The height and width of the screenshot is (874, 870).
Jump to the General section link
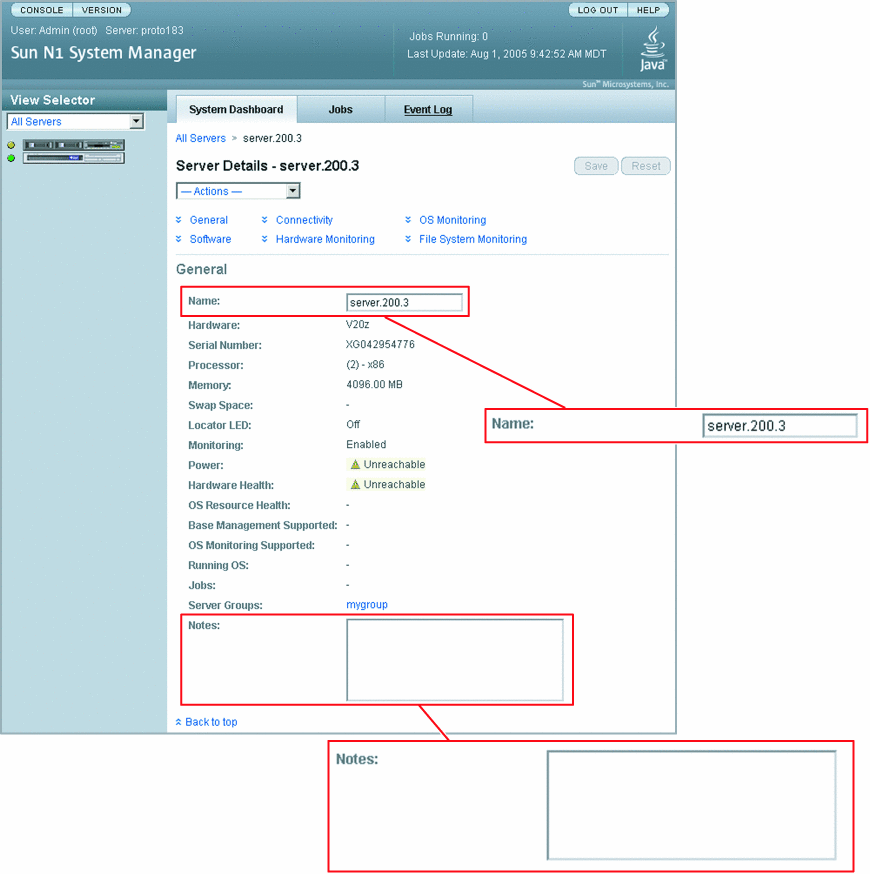pos(208,220)
